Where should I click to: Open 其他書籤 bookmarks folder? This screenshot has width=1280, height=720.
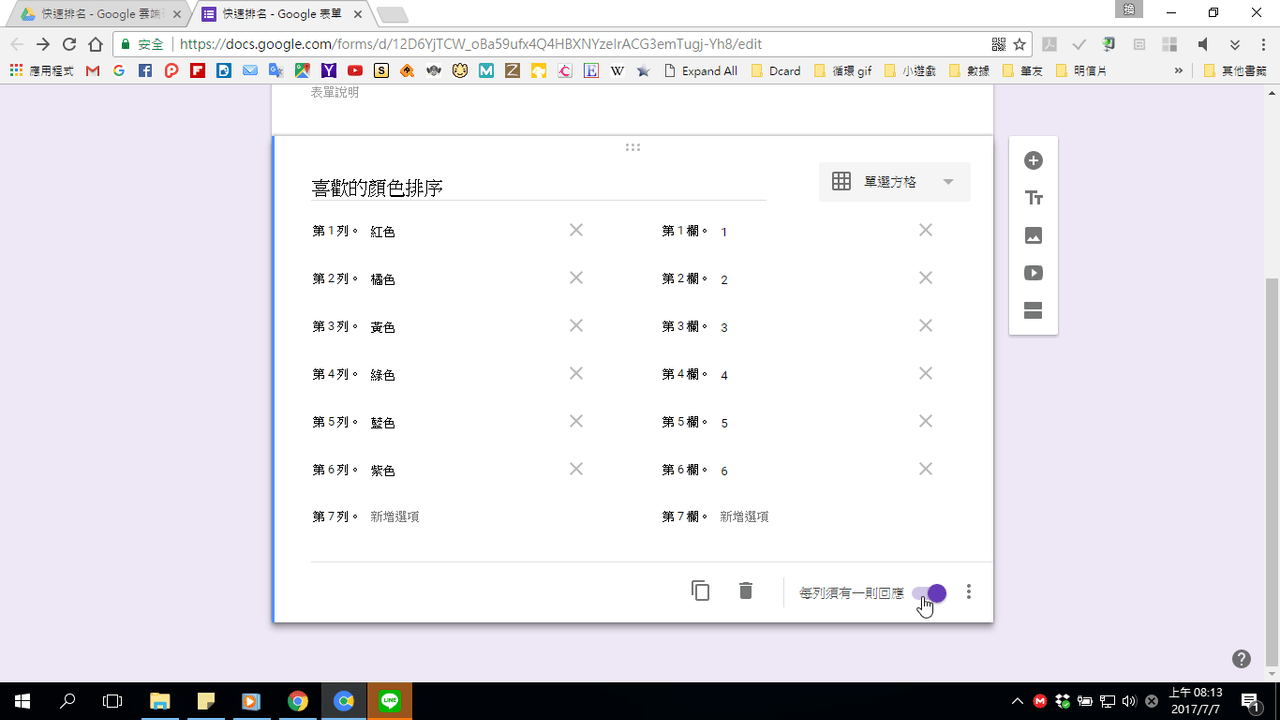coord(1235,71)
